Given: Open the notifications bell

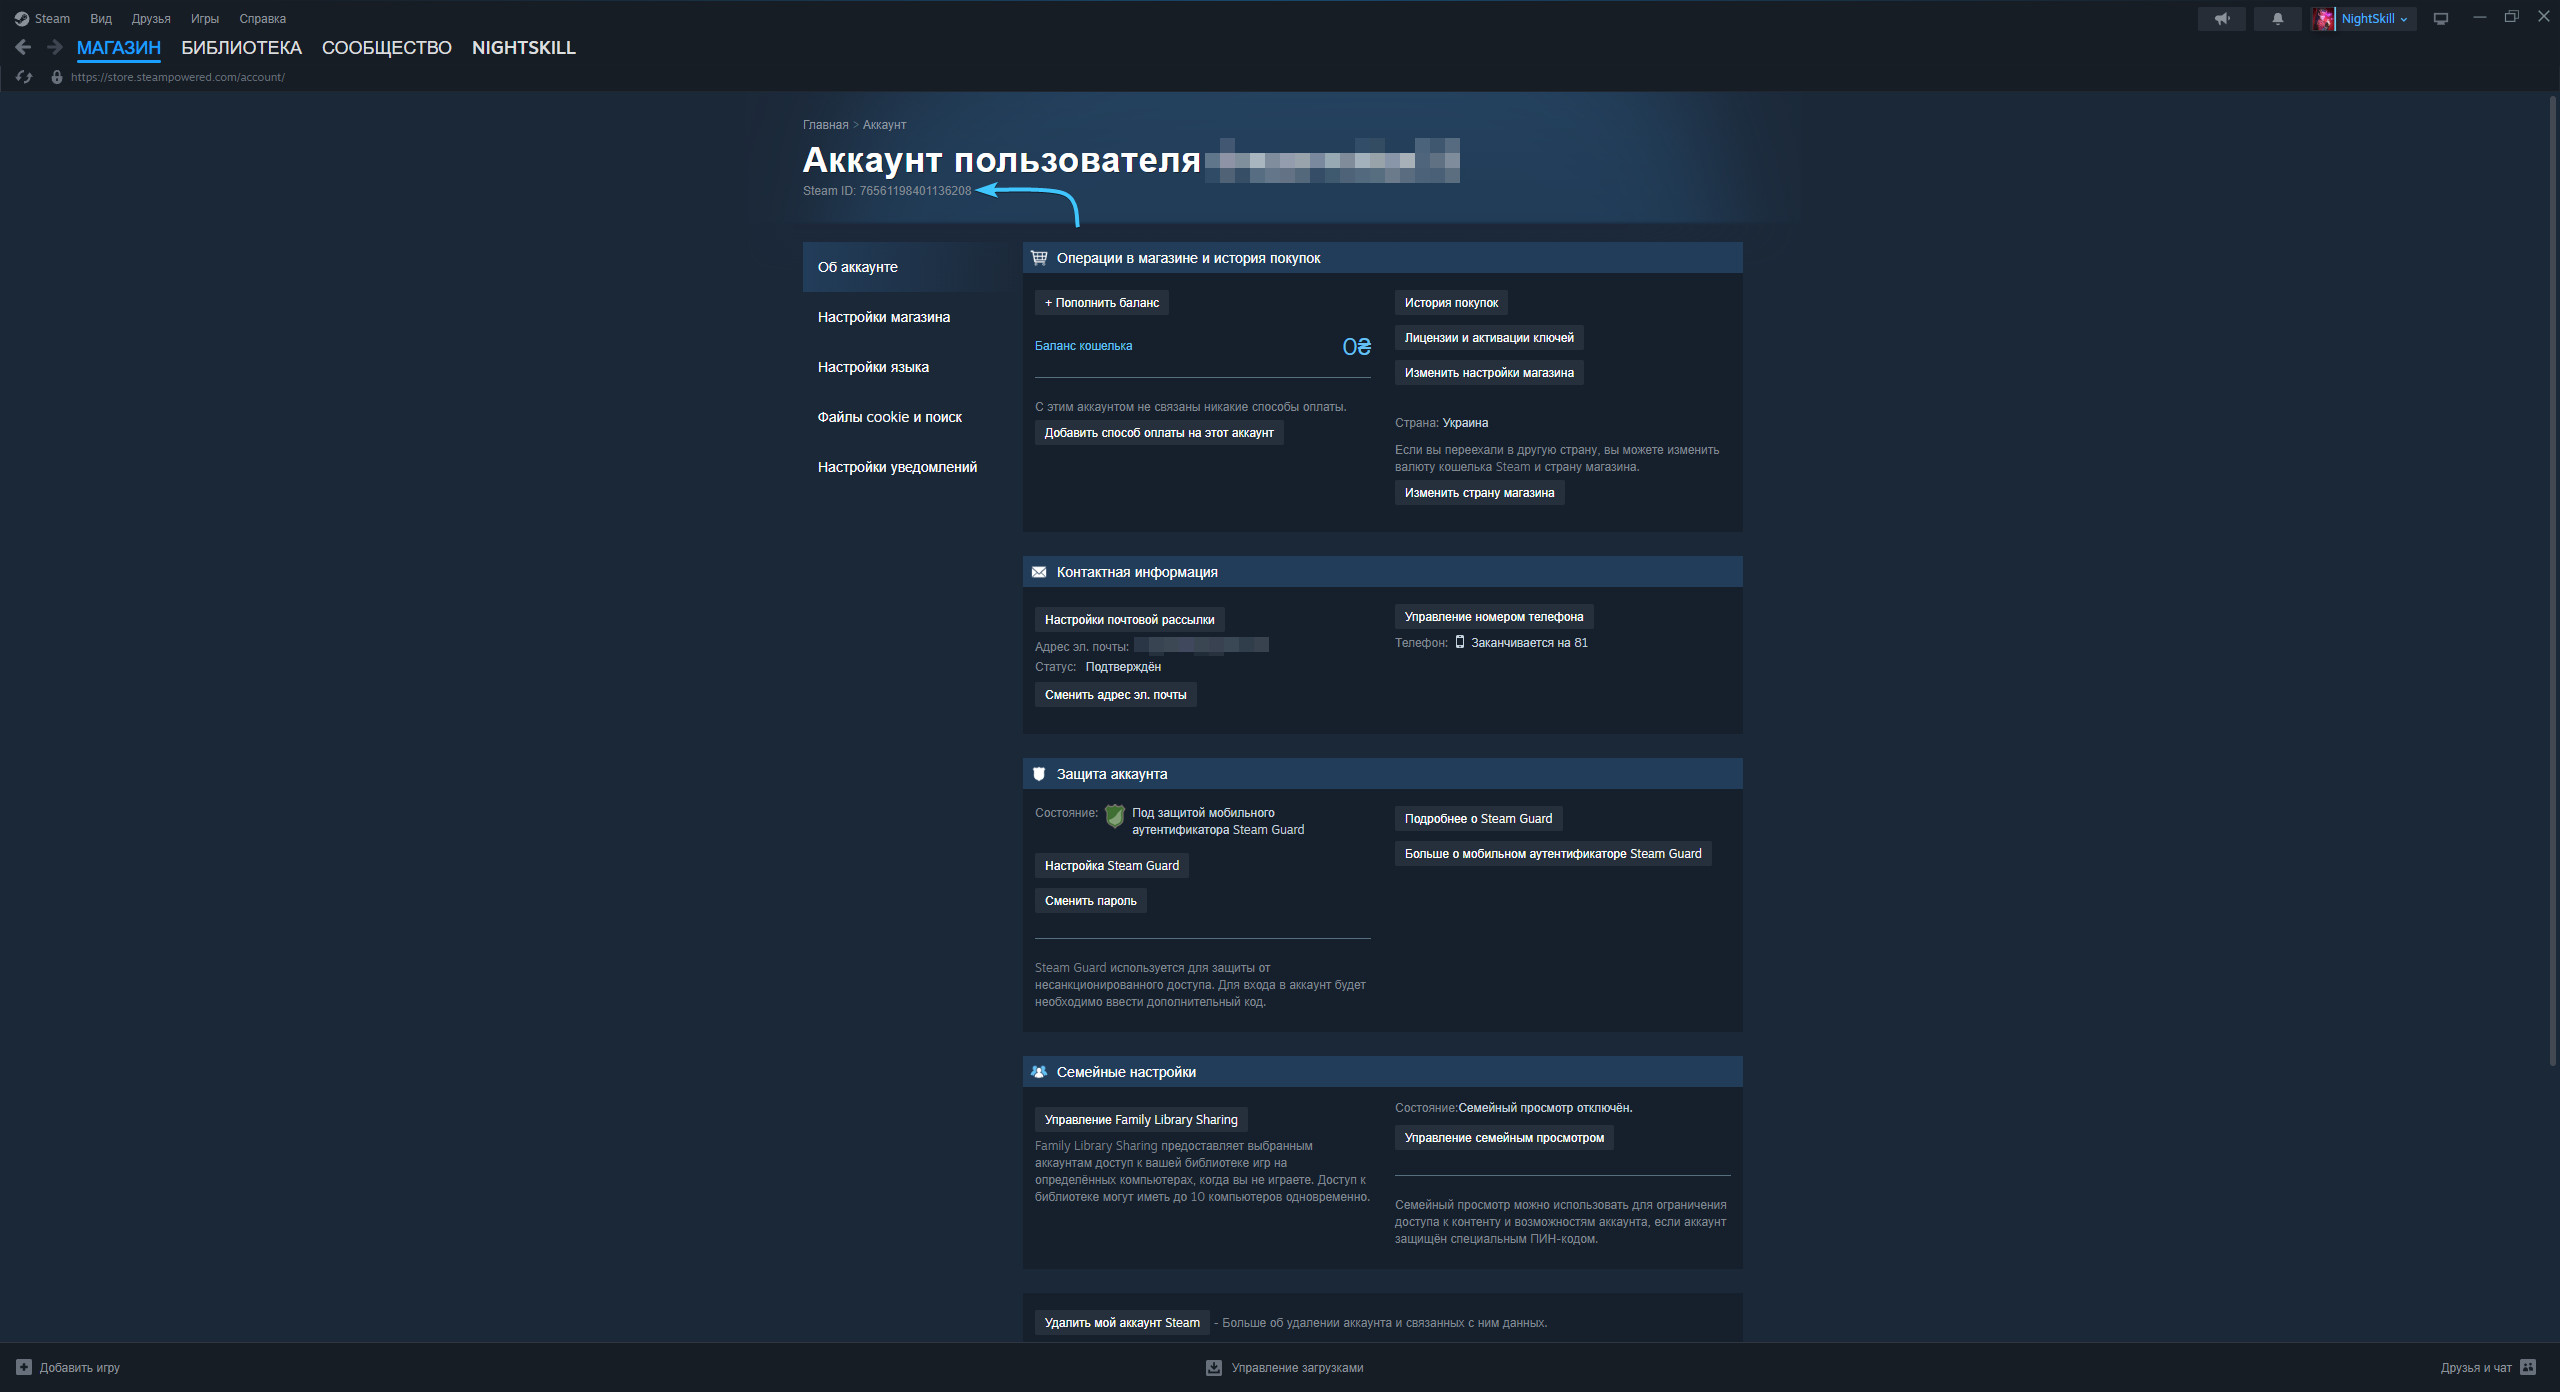Looking at the screenshot, I should tap(2277, 19).
